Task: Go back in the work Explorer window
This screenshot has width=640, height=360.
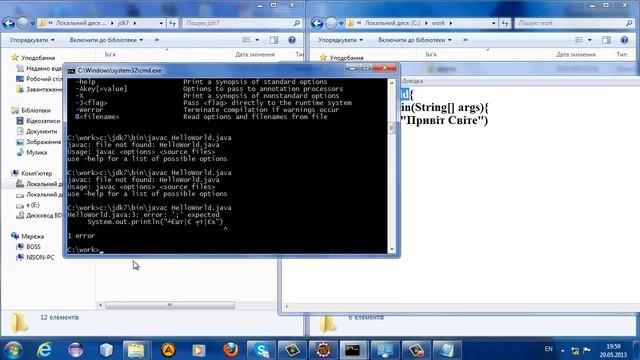Action: pos(317,23)
